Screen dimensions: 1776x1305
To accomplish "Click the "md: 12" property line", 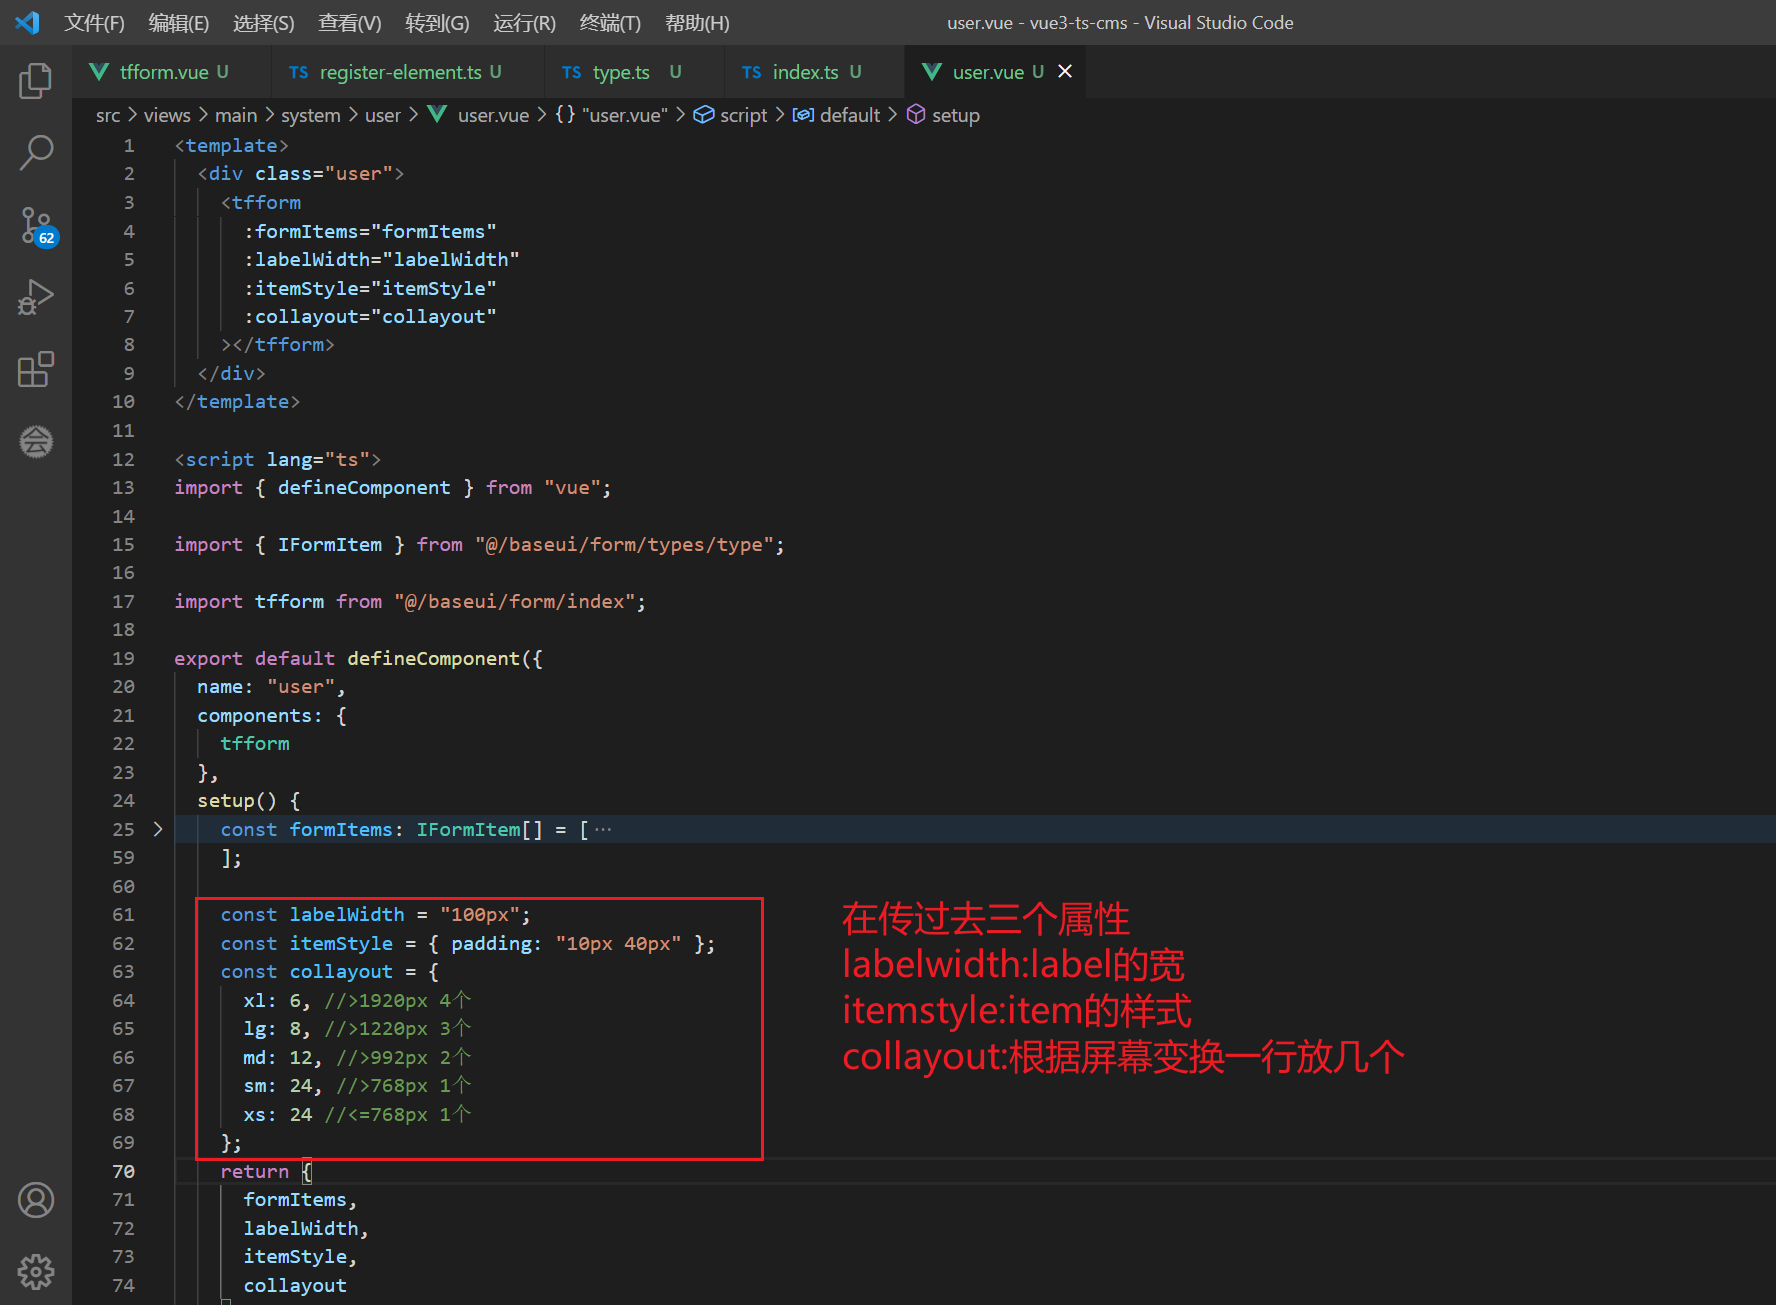I will pos(283,1058).
